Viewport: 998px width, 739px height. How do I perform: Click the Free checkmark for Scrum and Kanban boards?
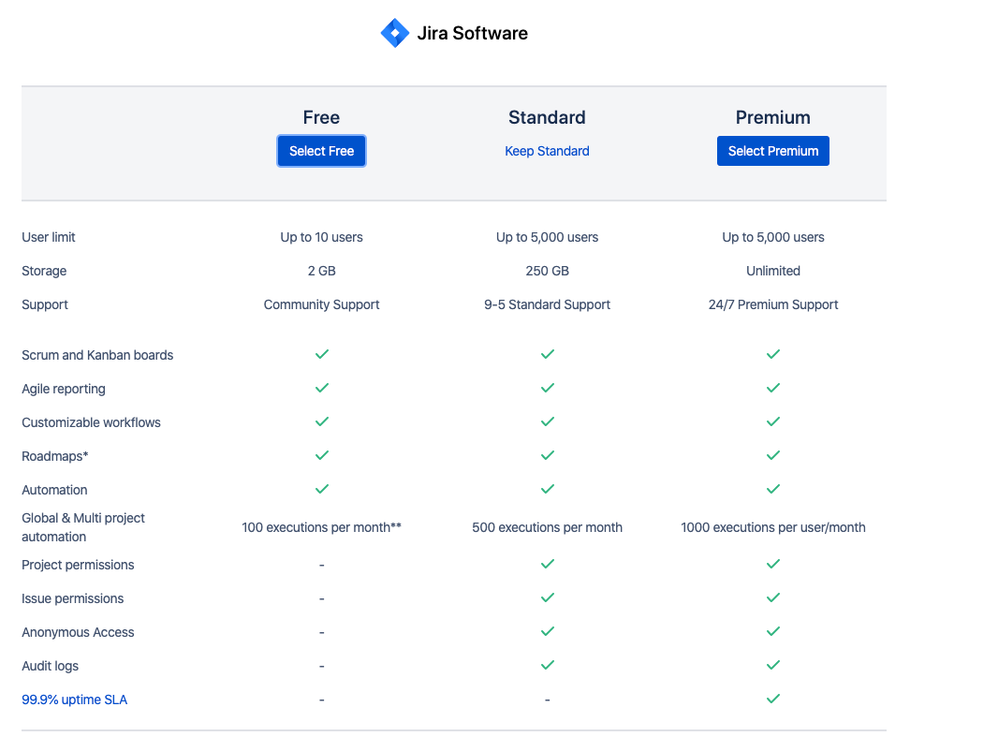click(x=322, y=354)
